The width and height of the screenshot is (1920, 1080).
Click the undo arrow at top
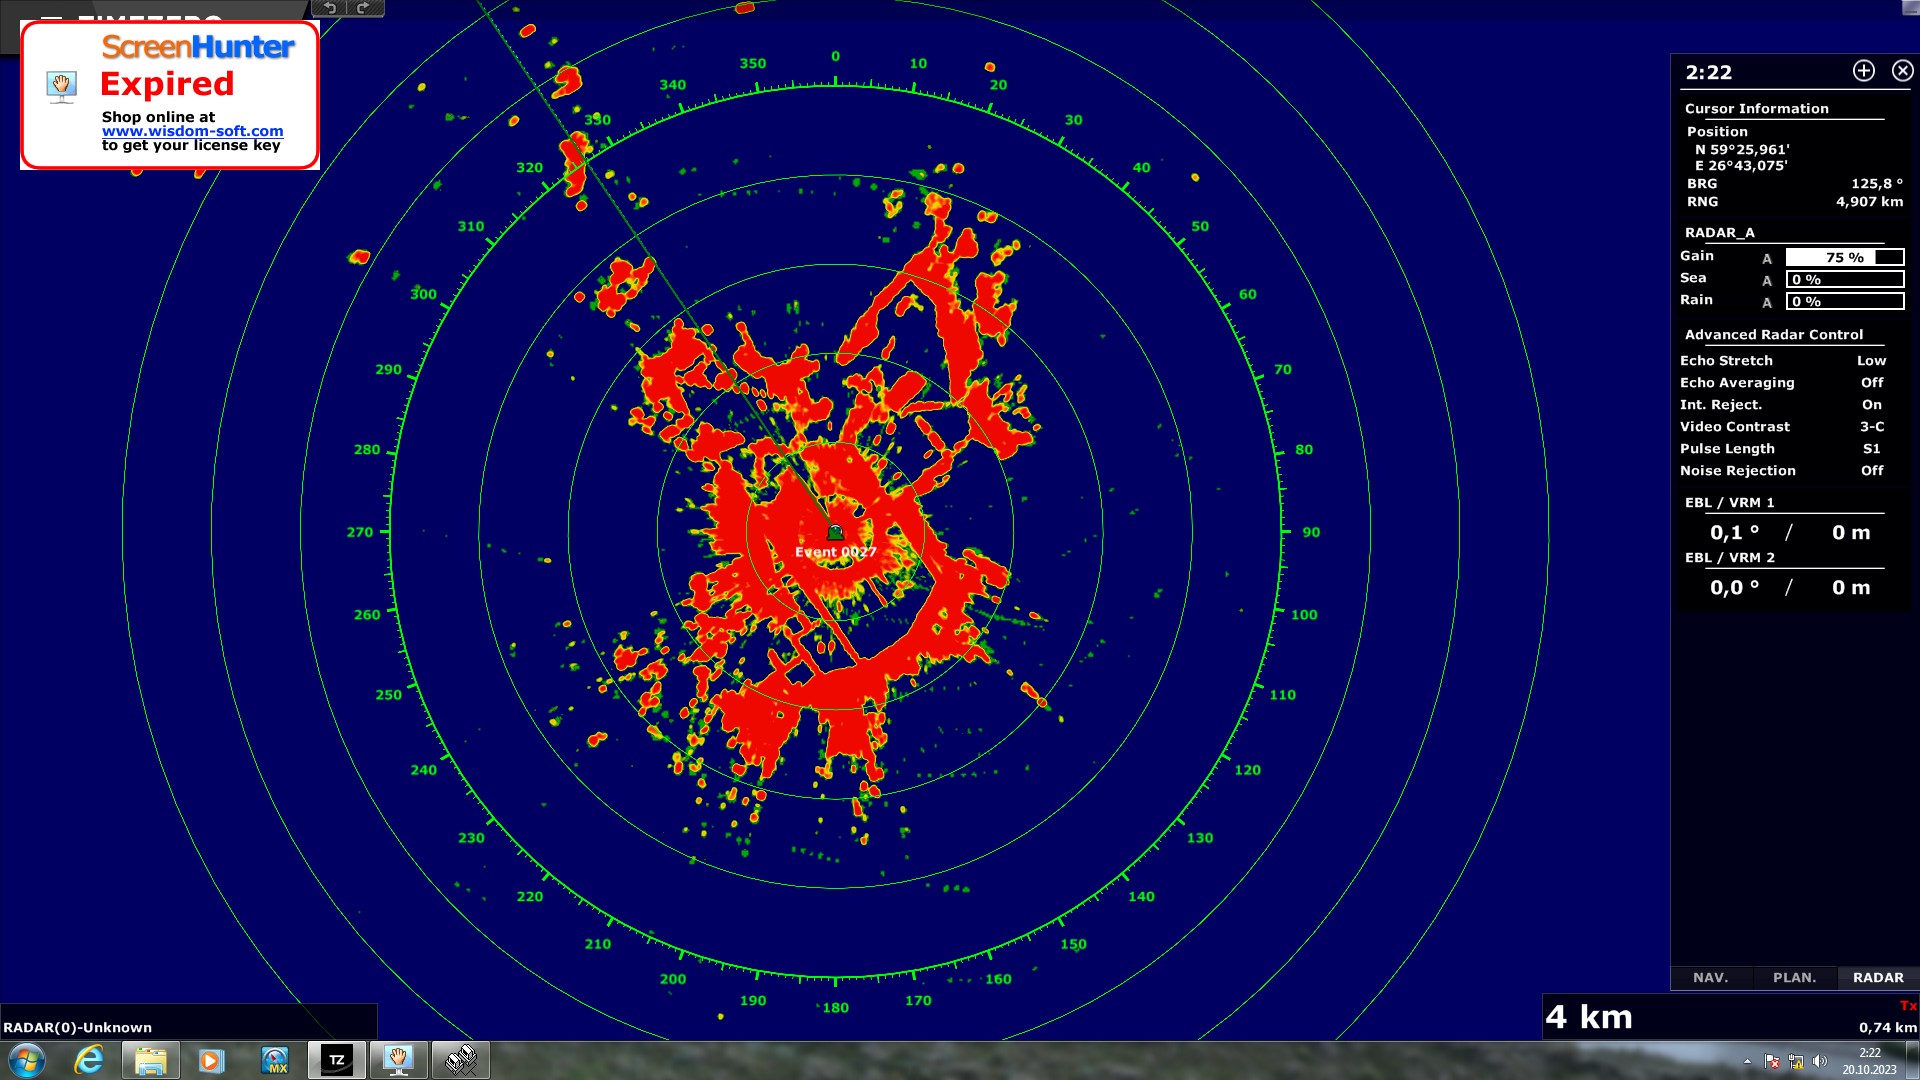[x=329, y=8]
